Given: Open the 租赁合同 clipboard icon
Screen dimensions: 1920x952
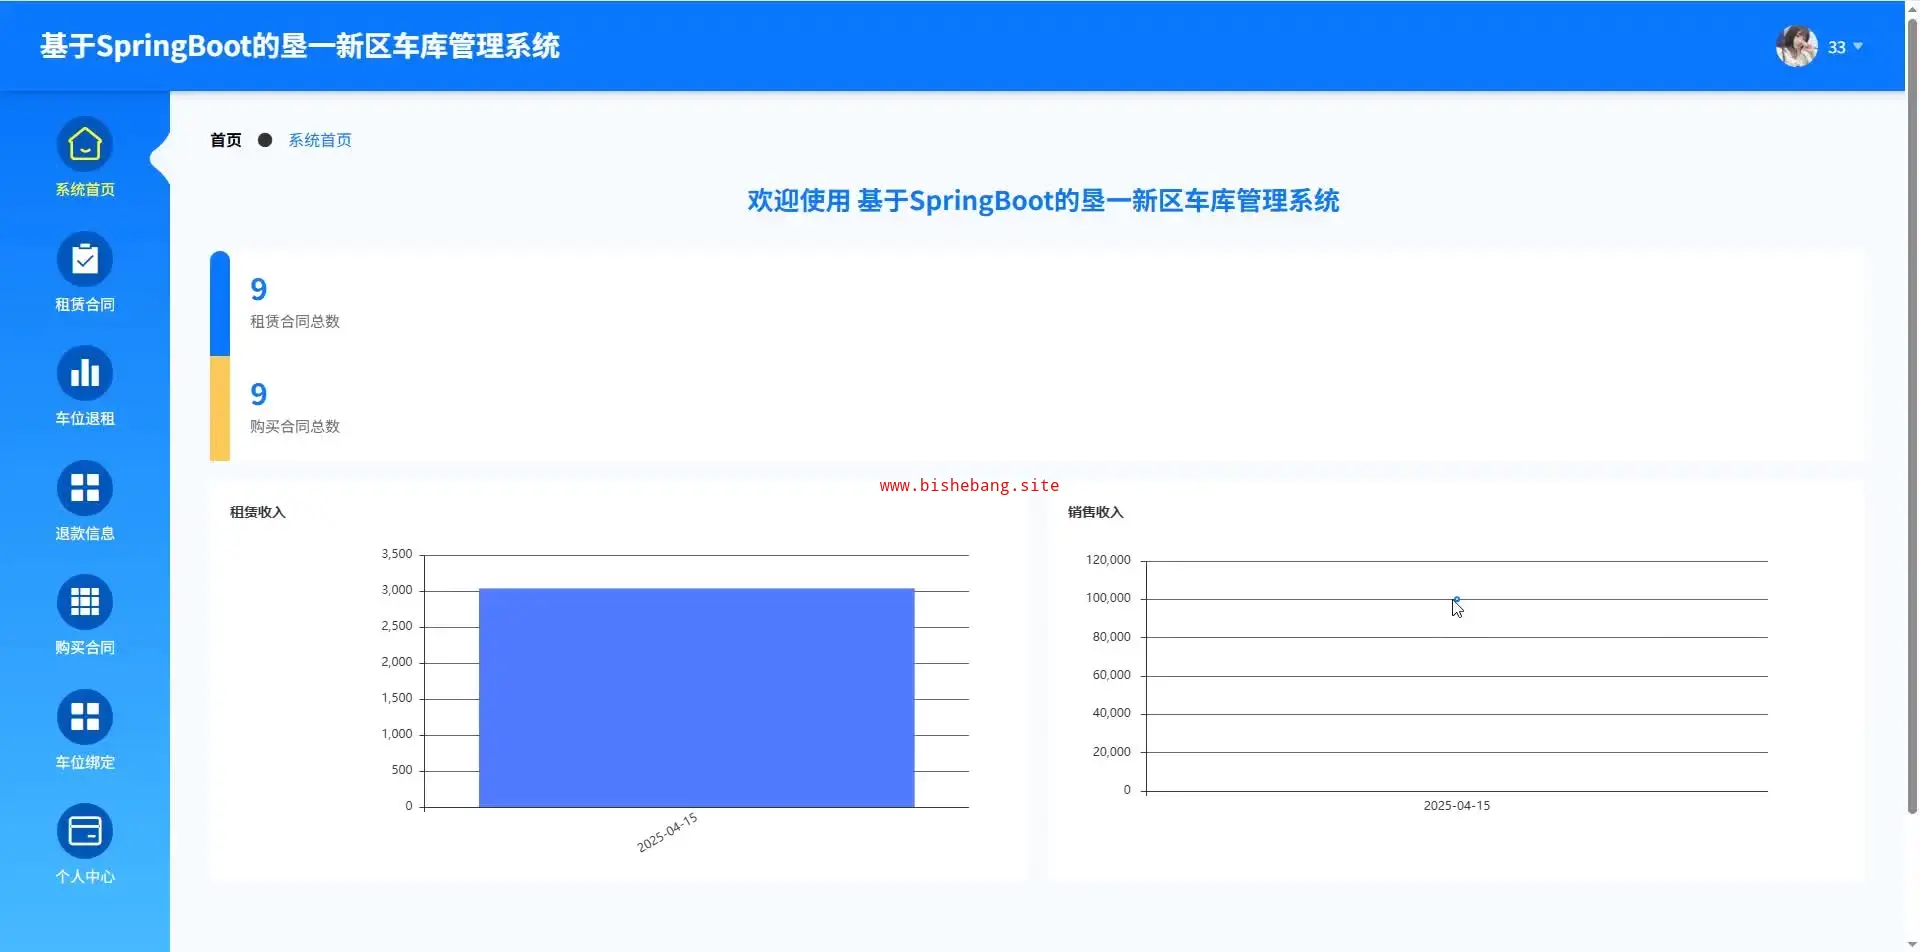Looking at the screenshot, I should [85, 260].
